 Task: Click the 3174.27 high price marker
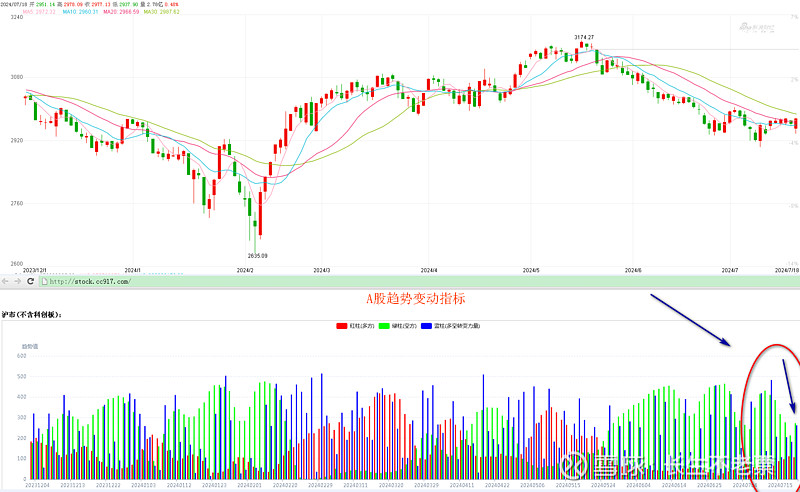tap(584, 37)
